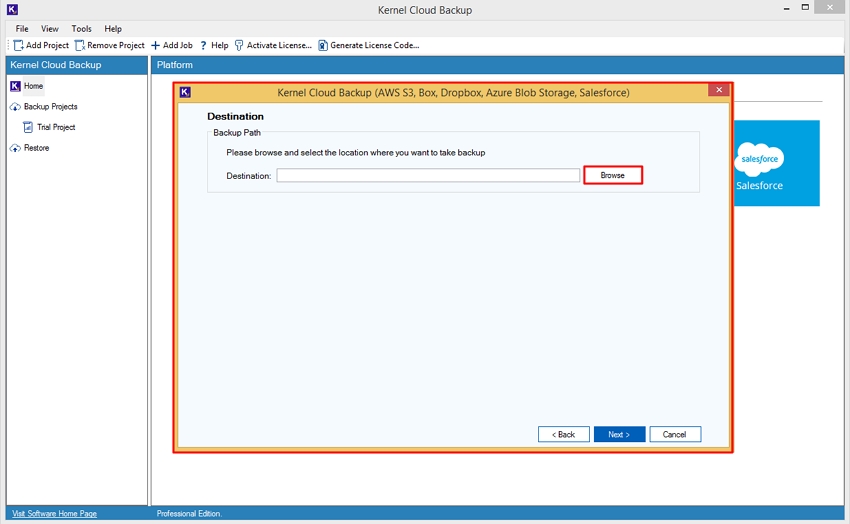Proceed with the Next button
The image size is (850, 524).
pos(619,435)
